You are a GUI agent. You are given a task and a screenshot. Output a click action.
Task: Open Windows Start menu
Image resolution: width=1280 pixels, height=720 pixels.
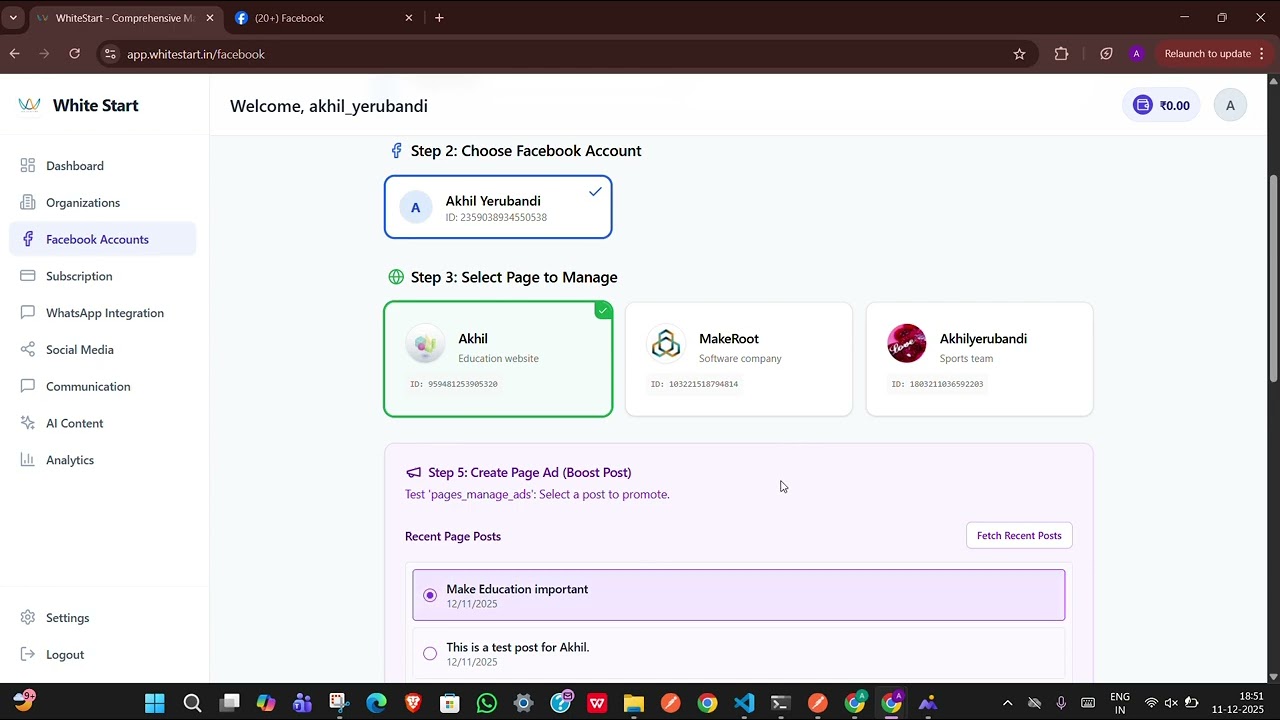(155, 703)
